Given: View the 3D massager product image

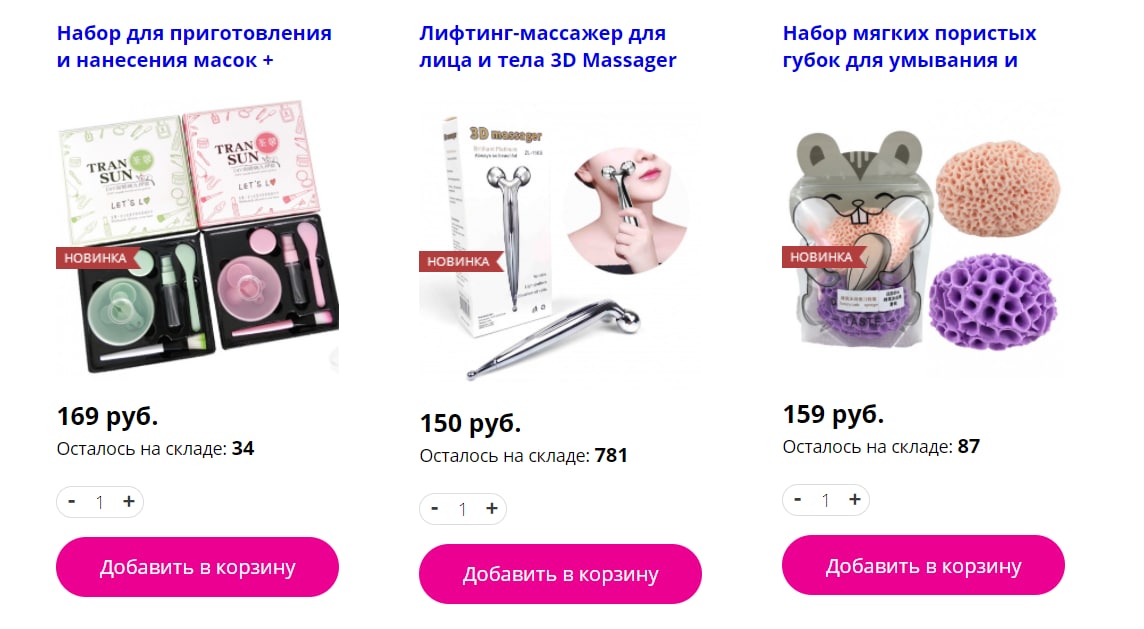Looking at the screenshot, I should click(560, 244).
